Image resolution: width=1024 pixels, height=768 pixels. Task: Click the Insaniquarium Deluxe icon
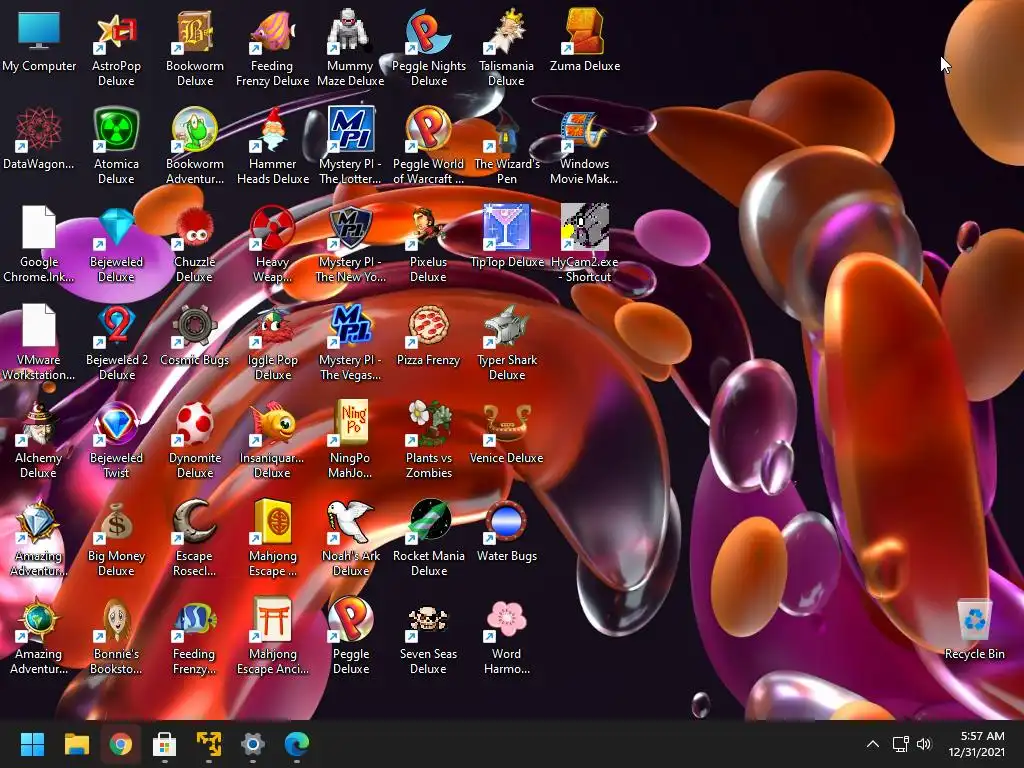point(272,423)
